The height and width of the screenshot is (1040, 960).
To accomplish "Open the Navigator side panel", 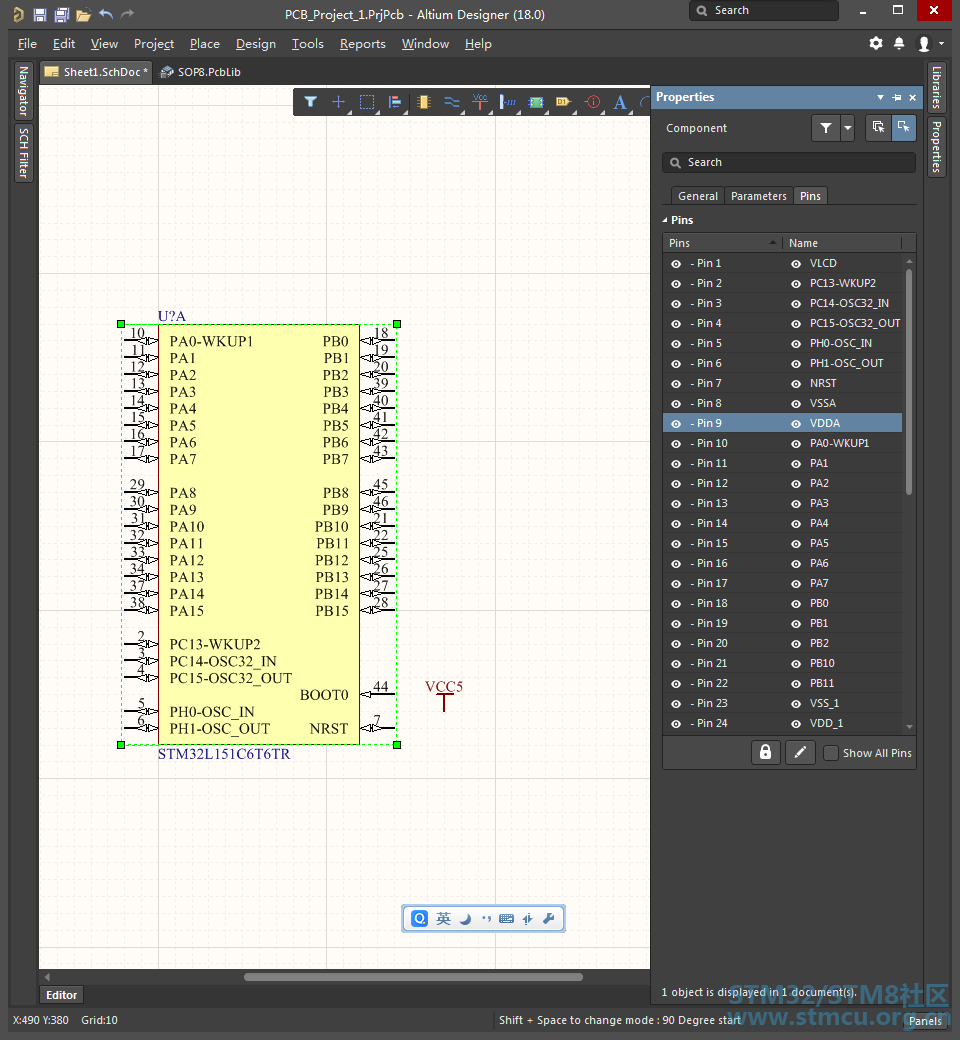I will click(x=24, y=91).
